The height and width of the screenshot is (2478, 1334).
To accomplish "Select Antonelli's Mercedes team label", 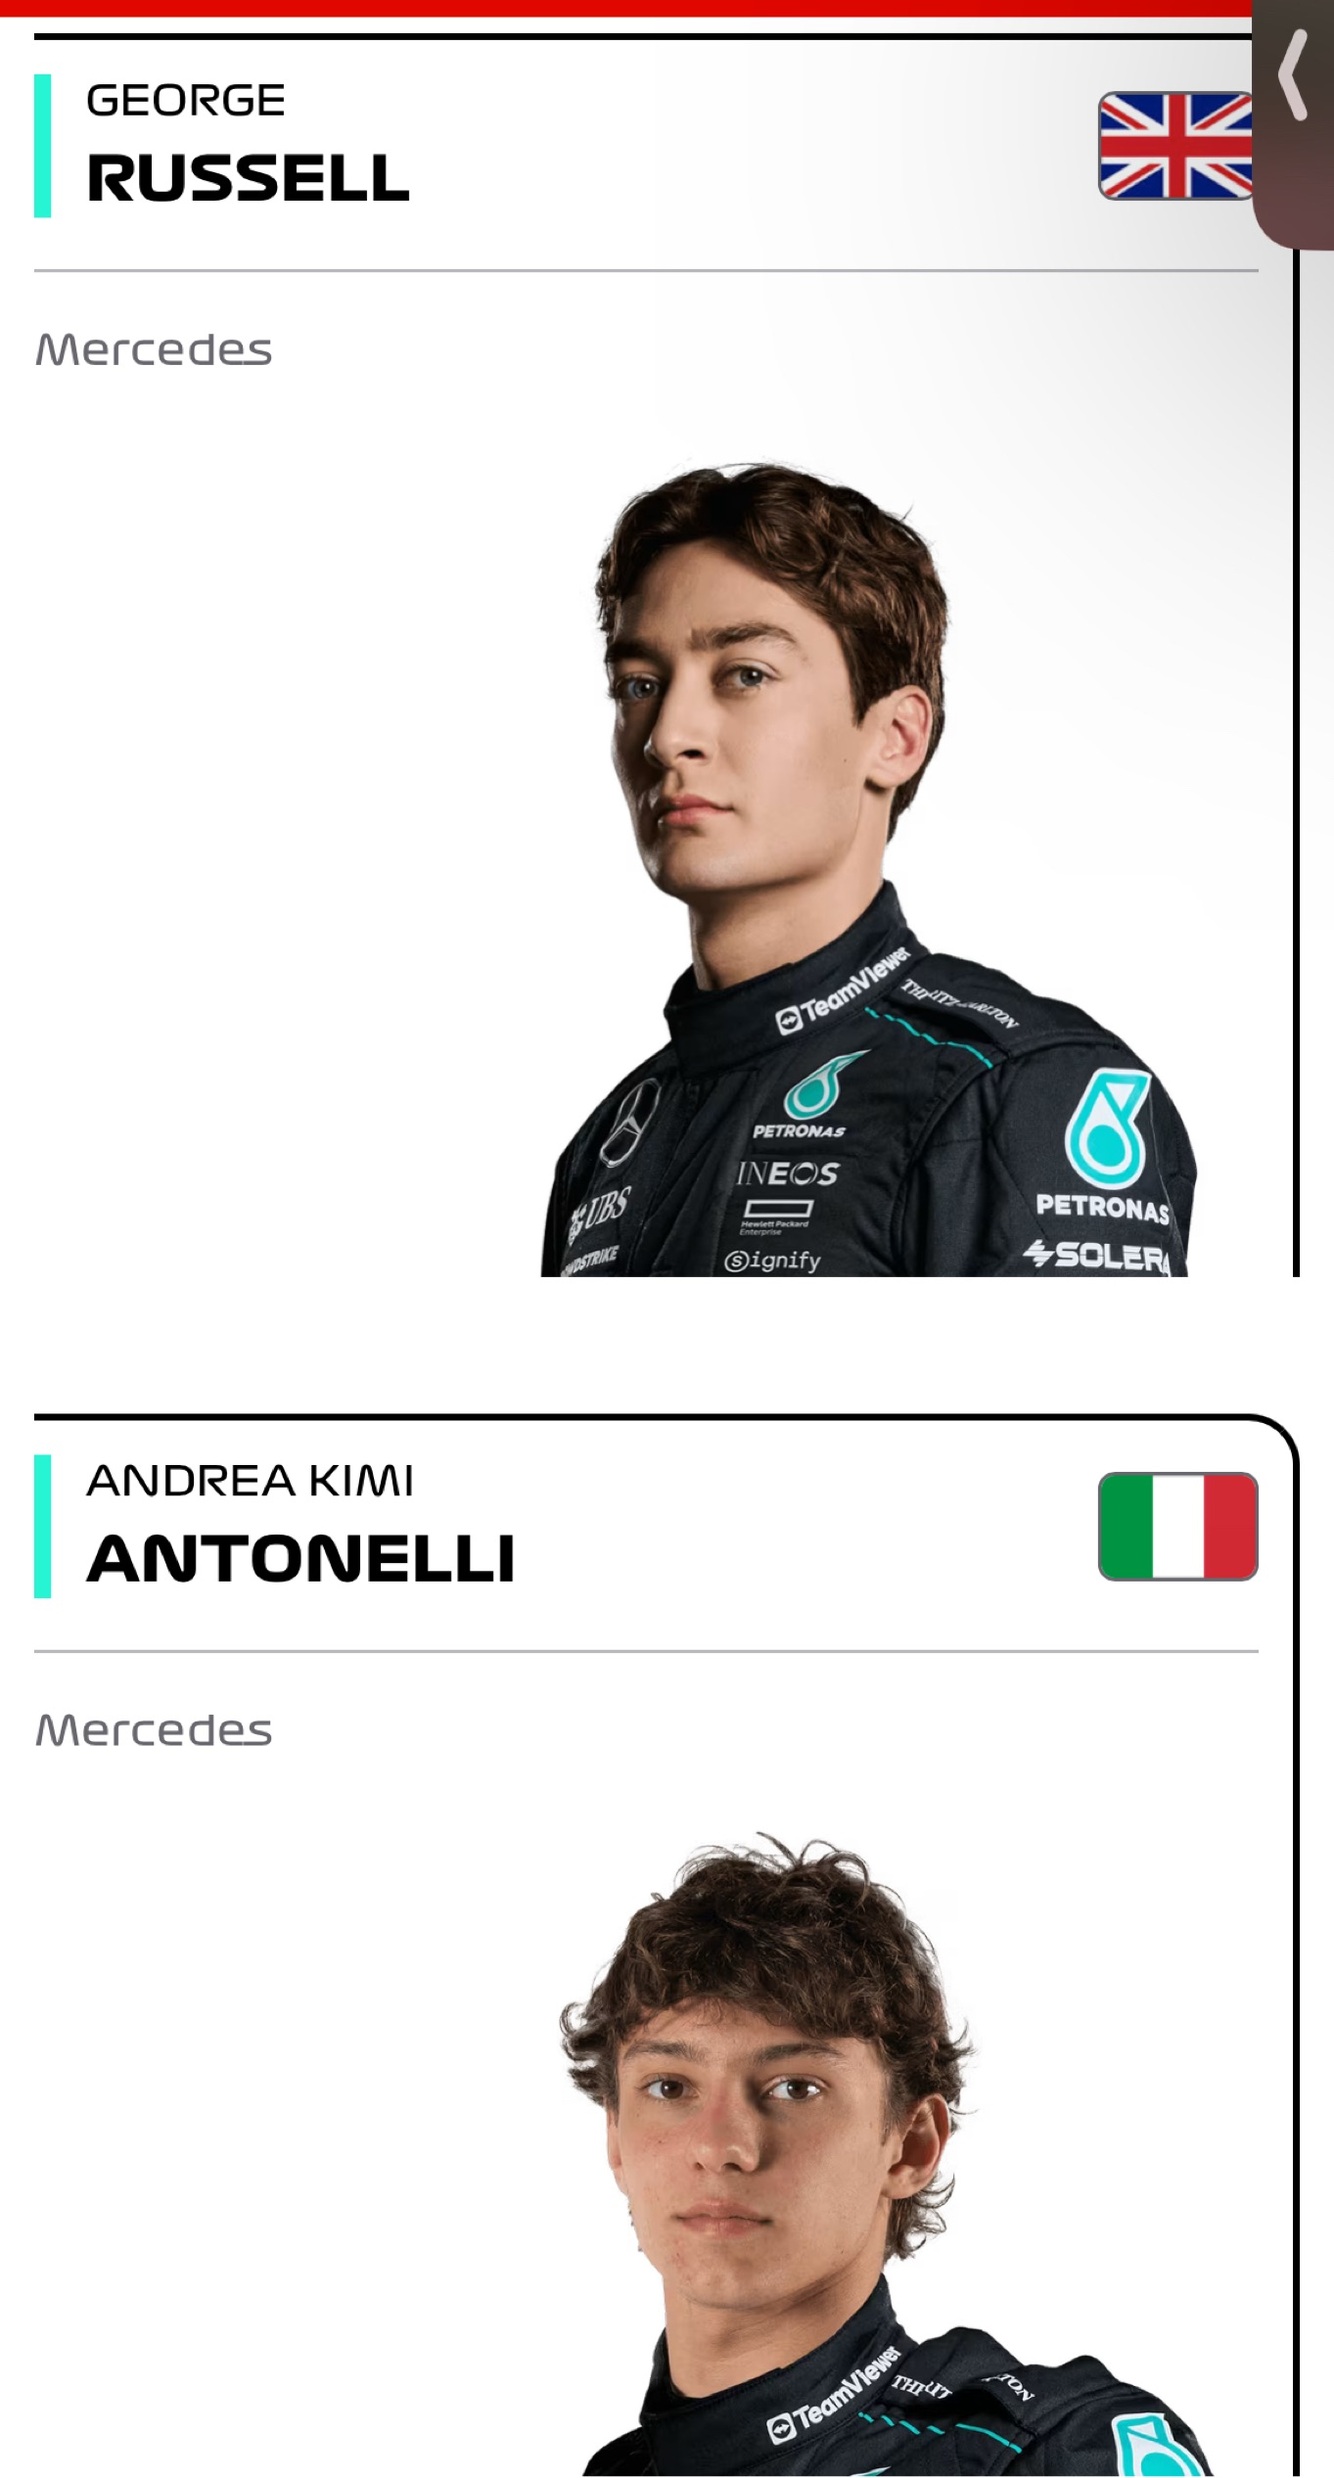I will 153,1730.
